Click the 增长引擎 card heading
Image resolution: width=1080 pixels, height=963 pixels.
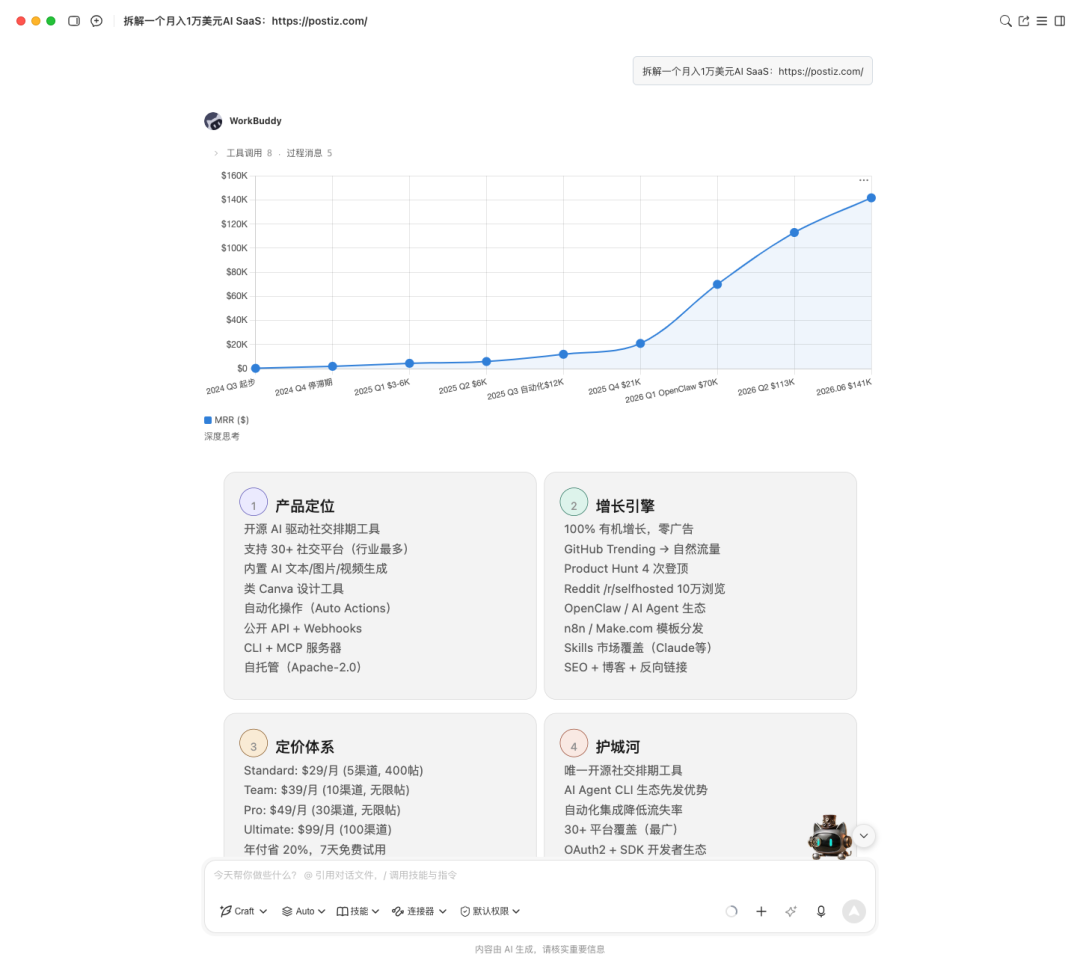click(625, 506)
